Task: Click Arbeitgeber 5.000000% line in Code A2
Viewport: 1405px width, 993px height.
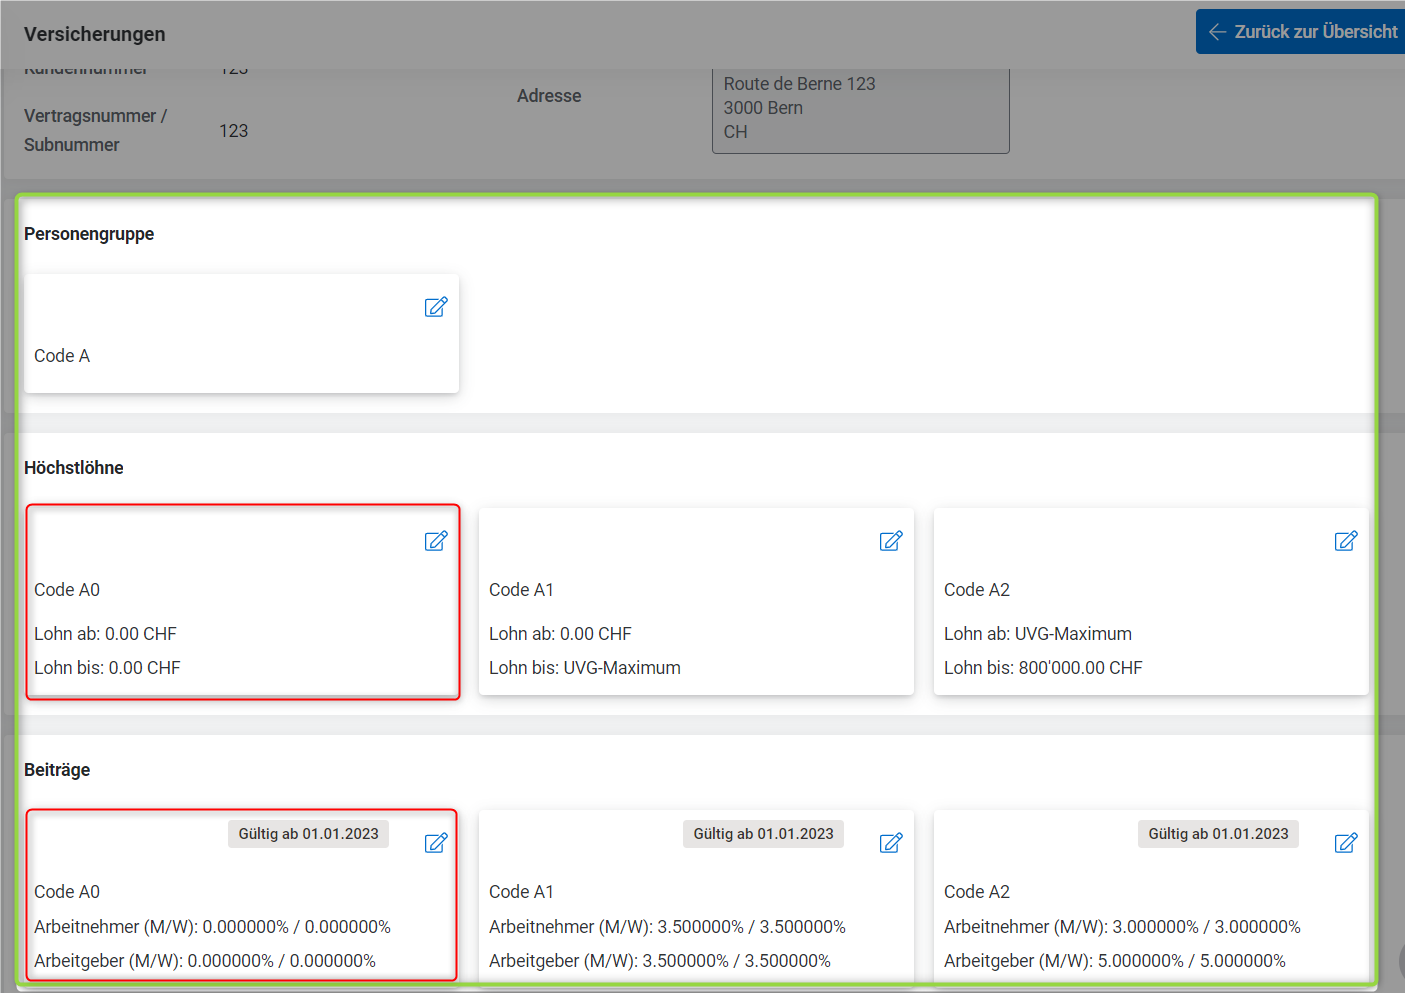Action: click(1114, 961)
